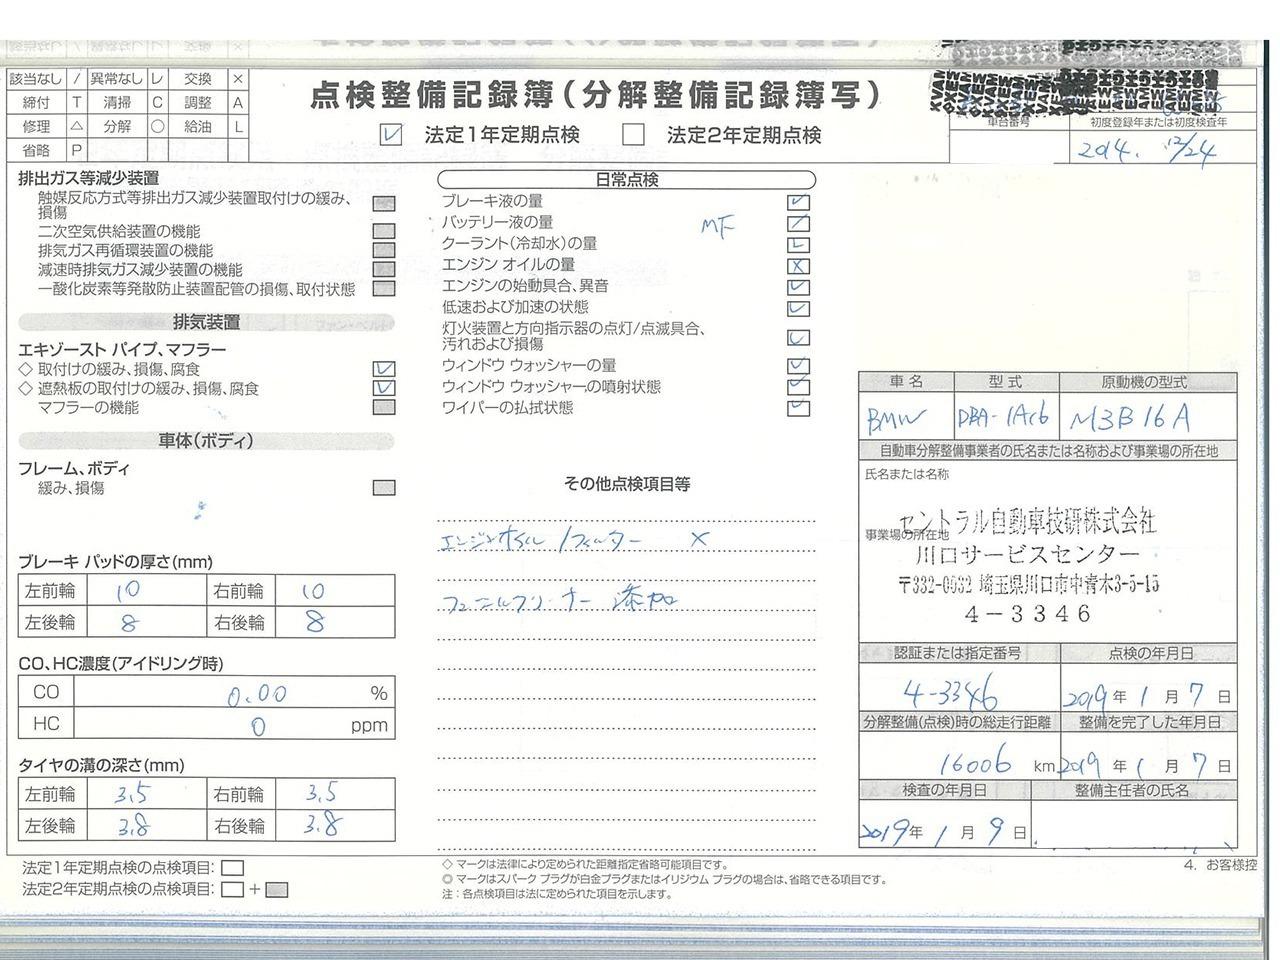Toggle the ブレーキ液の量 checkbox

tap(798, 202)
